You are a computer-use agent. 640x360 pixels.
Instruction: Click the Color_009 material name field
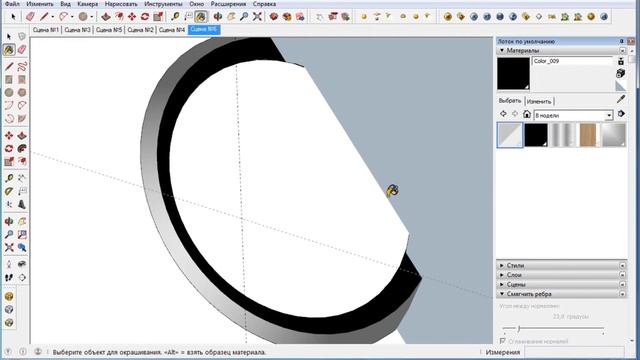(x=572, y=61)
